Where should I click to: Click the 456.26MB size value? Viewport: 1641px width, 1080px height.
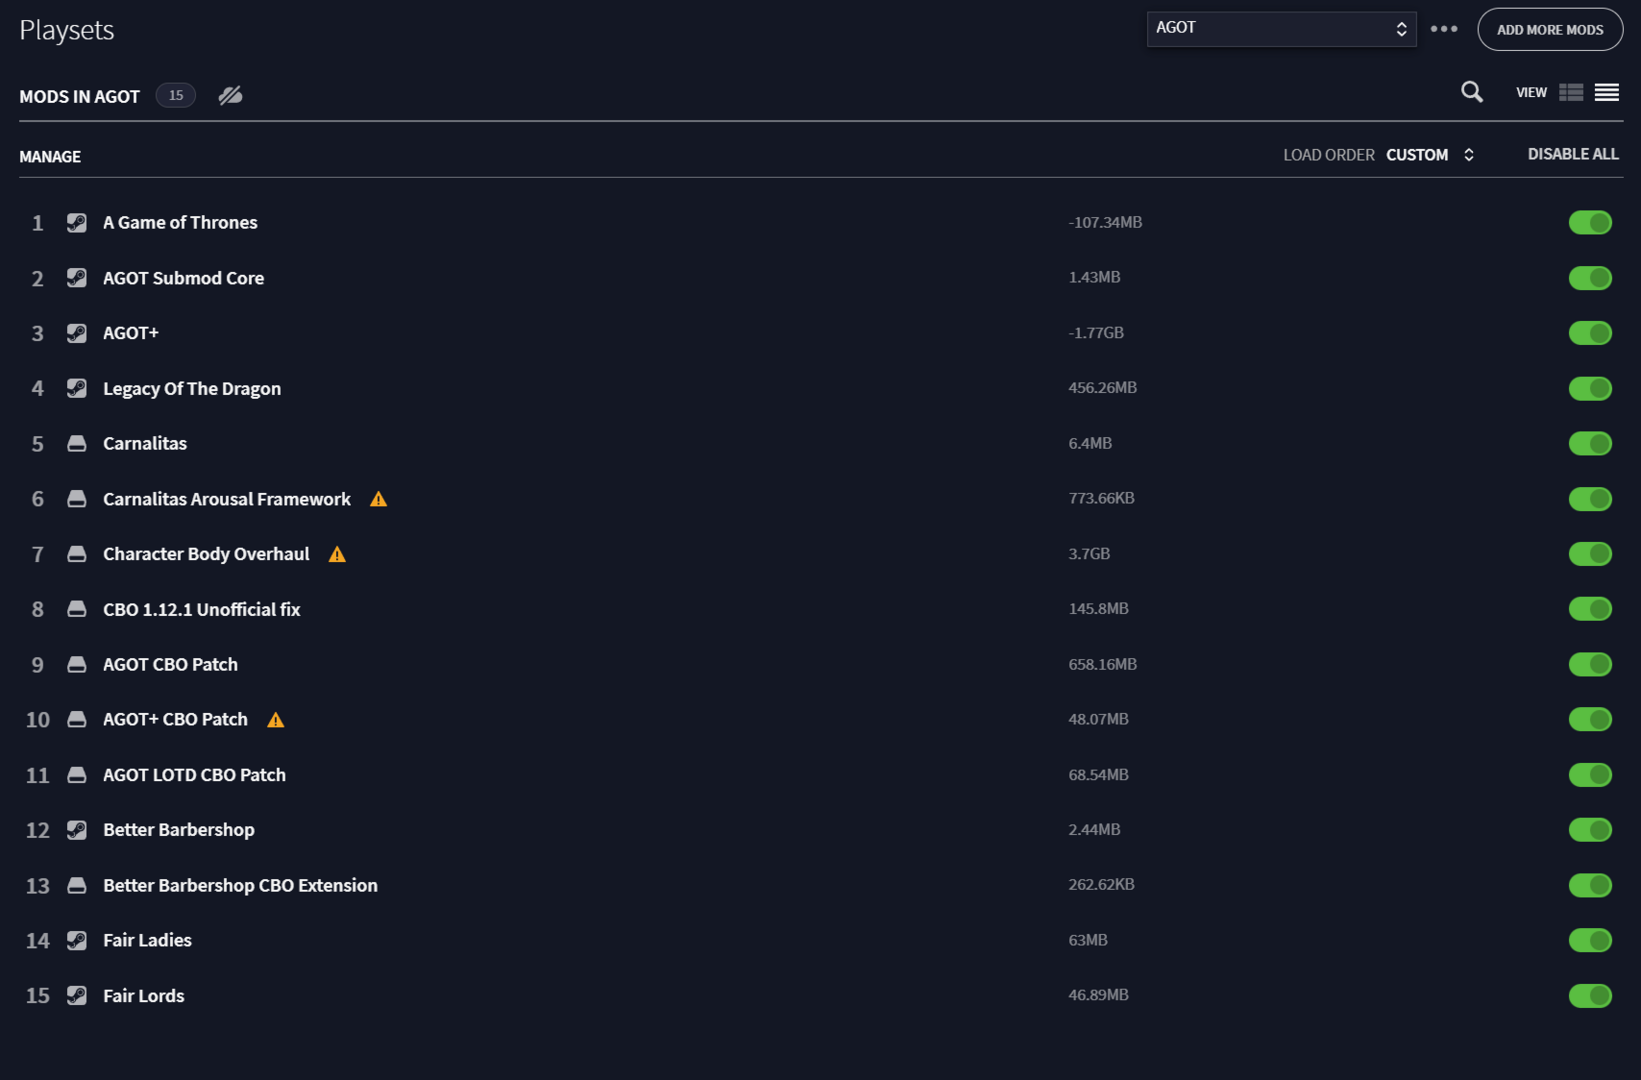pyautogui.click(x=1102, y=387)
